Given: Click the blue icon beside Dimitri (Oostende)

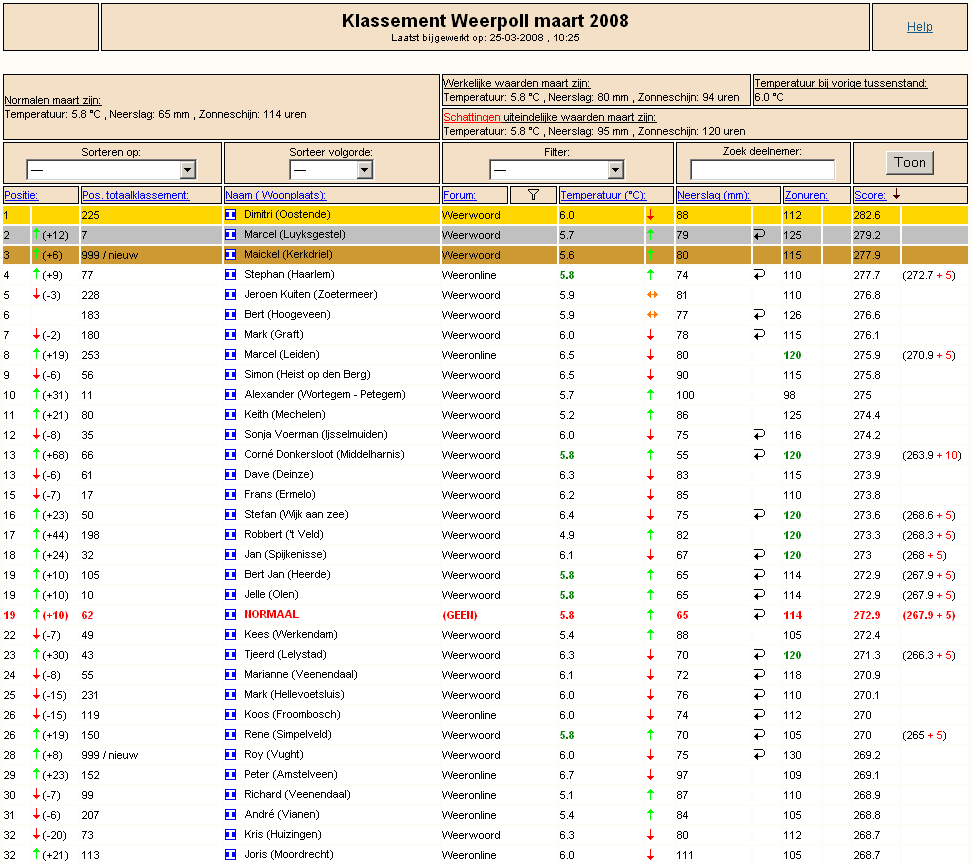Looking at the screenshot, I should point(230,215).
